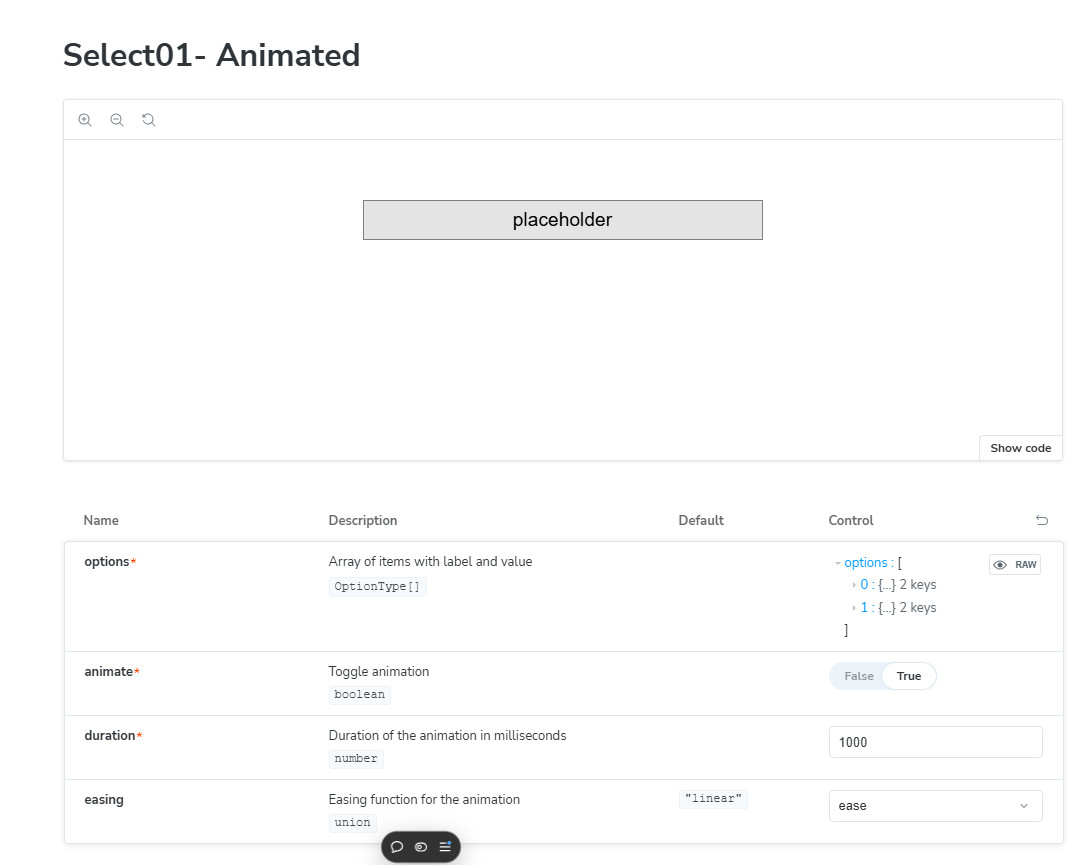
Task: Reset all controls with the undo arrow
Action: pyautogui.click(x=1042, y=520)
